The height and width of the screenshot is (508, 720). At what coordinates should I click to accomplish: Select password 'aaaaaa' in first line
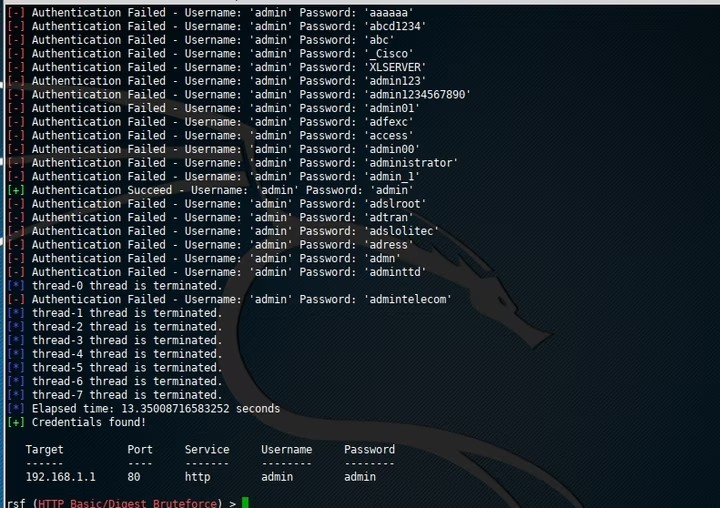click(x=388, y=12)
